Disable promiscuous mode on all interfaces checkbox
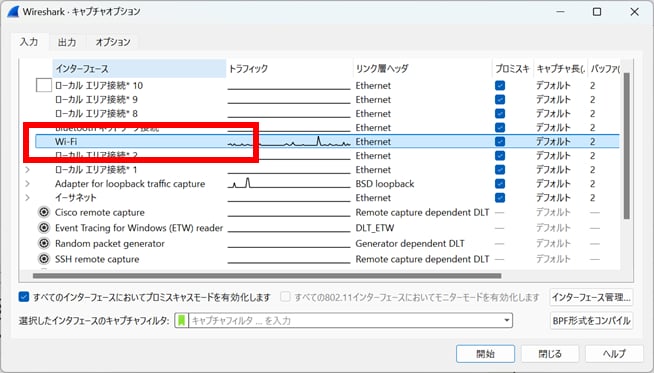 24,297
